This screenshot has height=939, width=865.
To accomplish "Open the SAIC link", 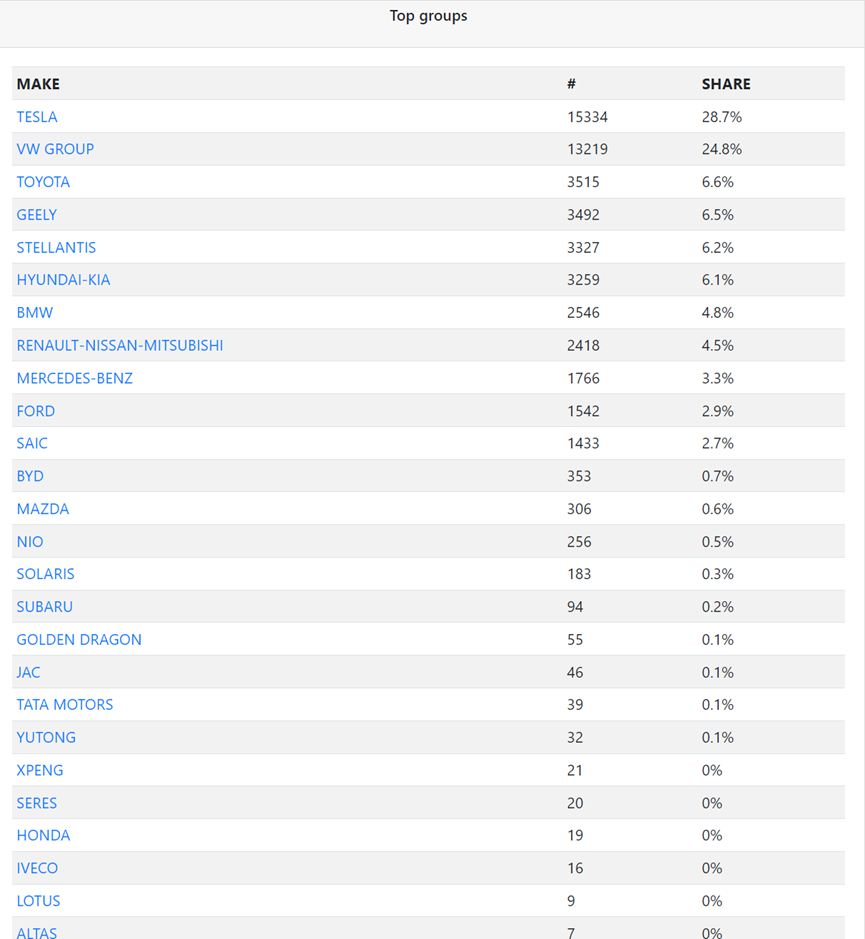I will (x=32, y=444).
